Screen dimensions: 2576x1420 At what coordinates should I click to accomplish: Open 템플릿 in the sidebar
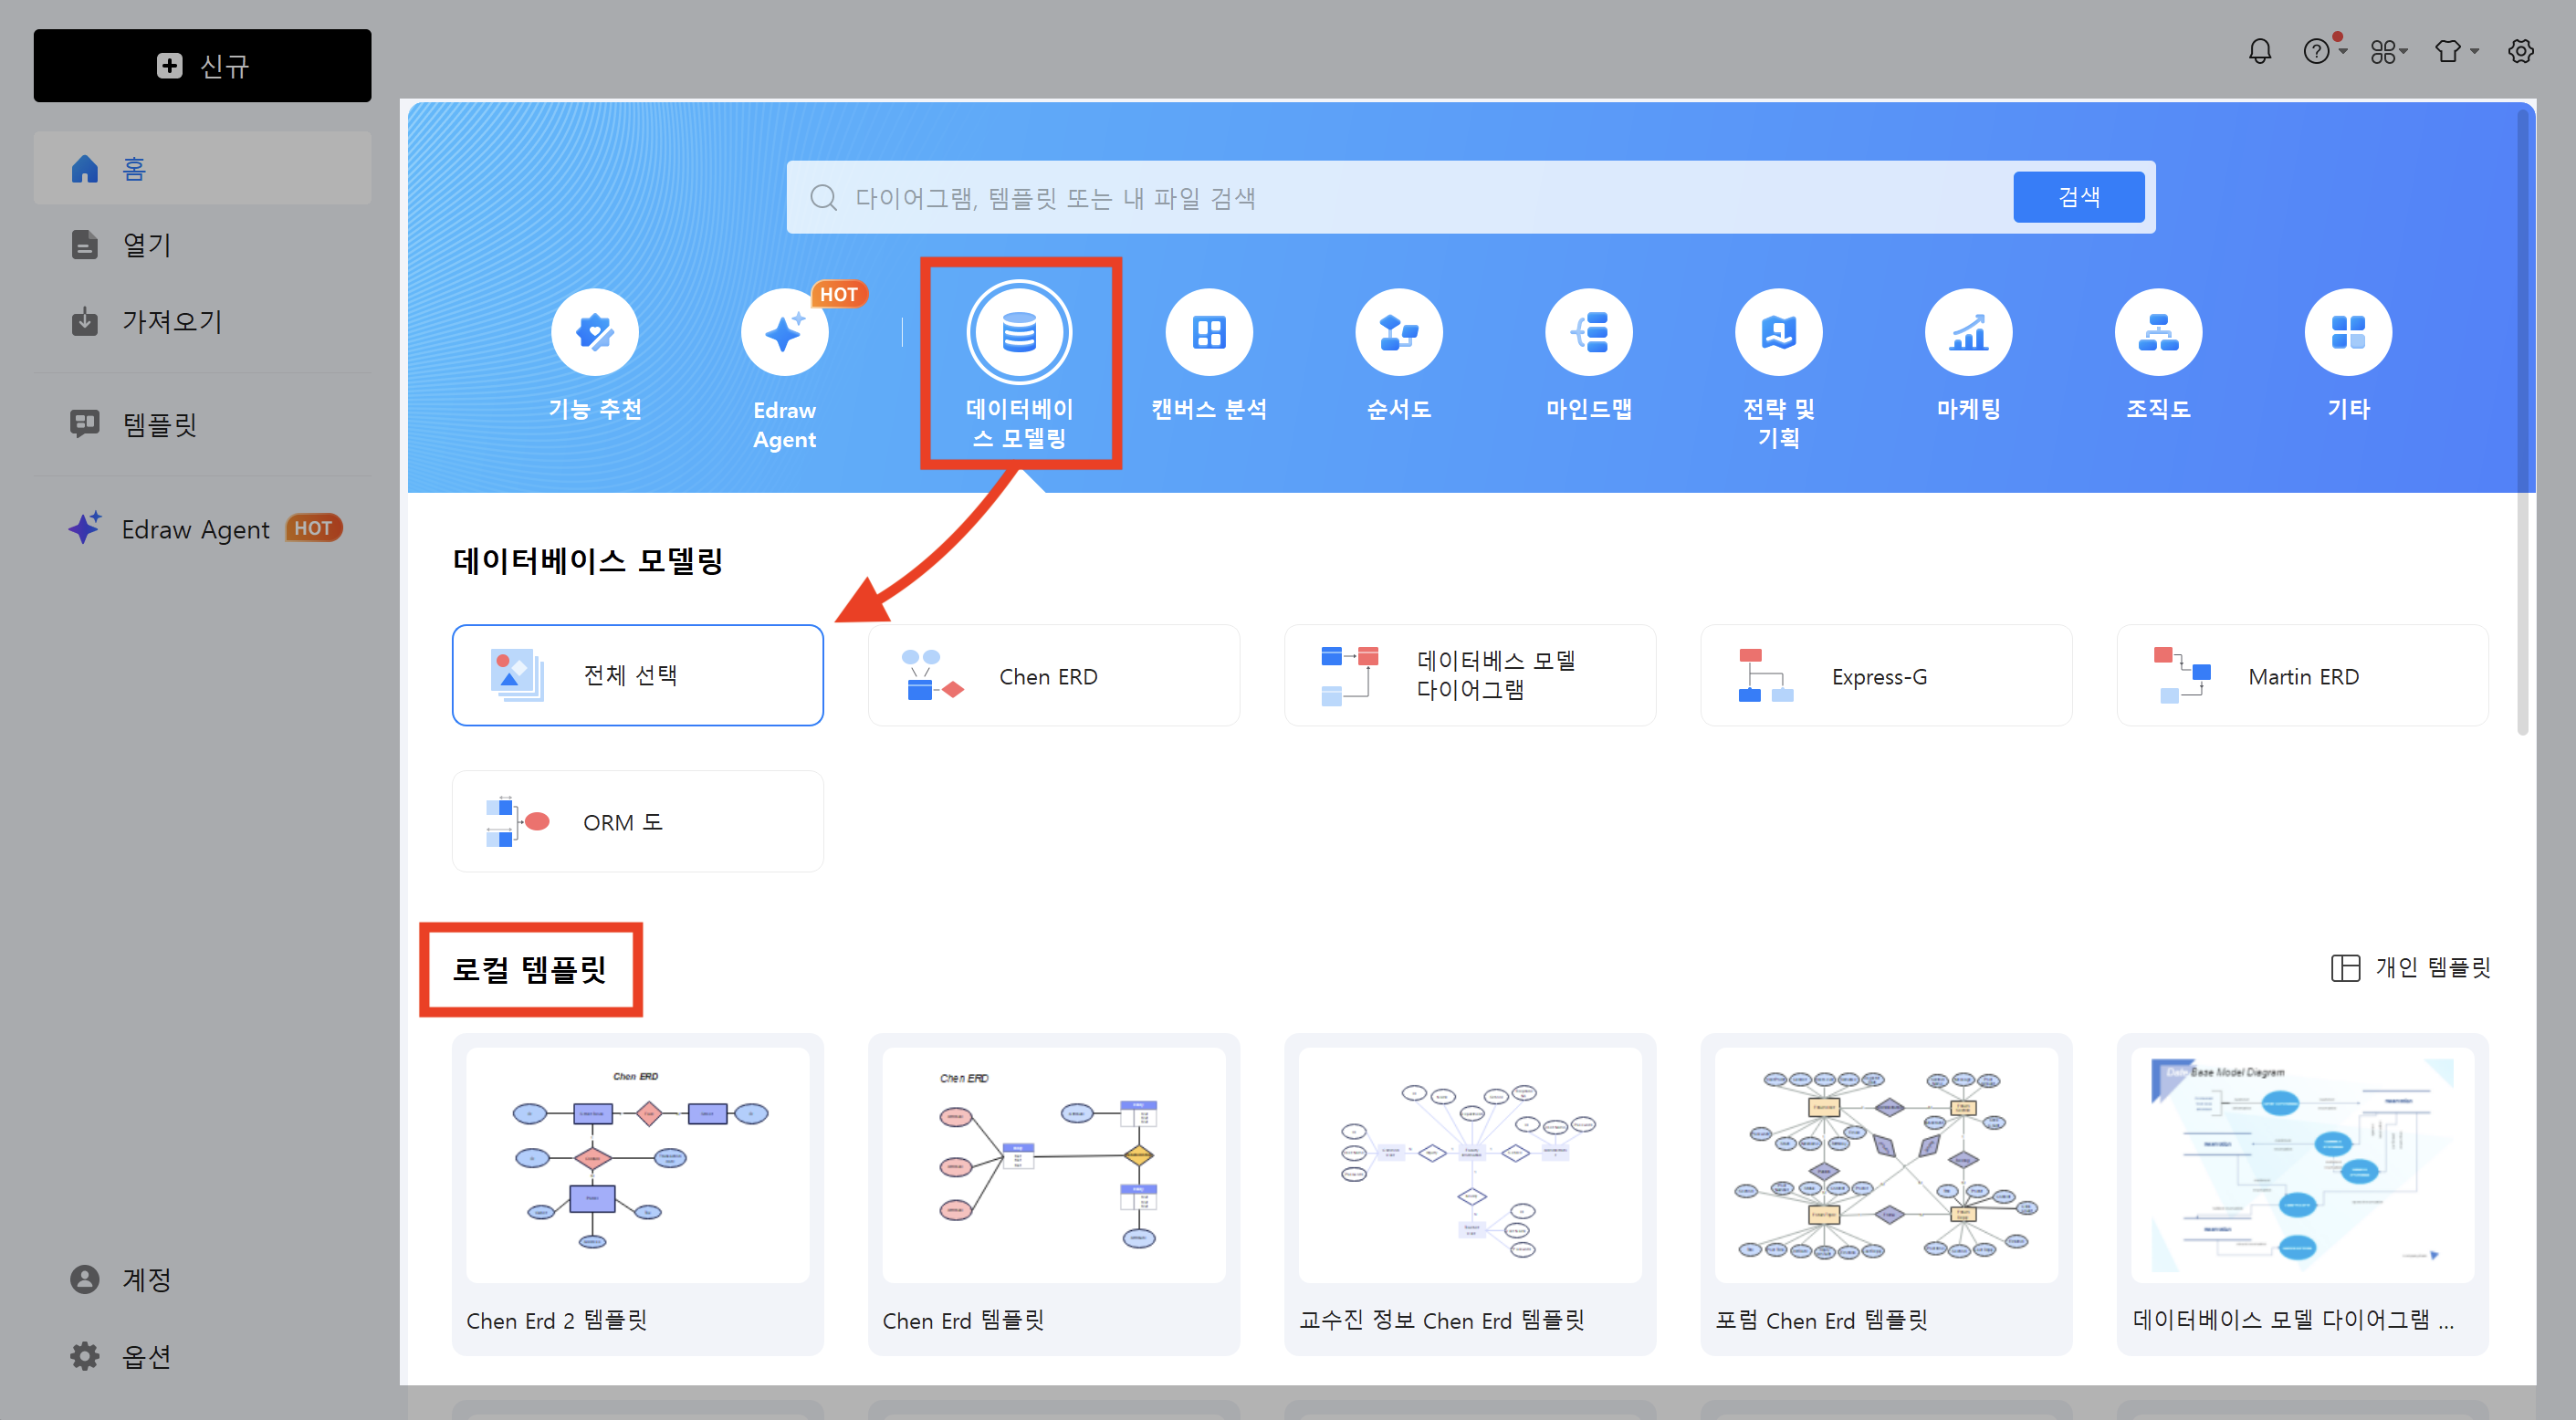pos(160,425)
